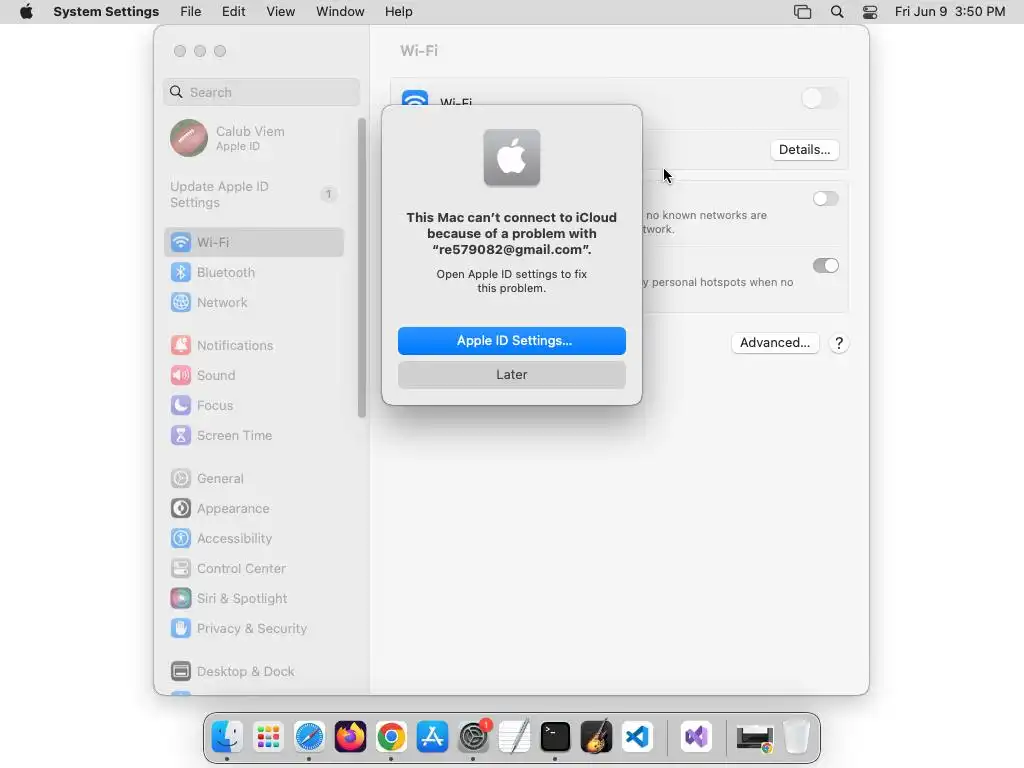Launch Chrome from the Dock
Screen dimensions: 1024x768
(x=391, y=737)
